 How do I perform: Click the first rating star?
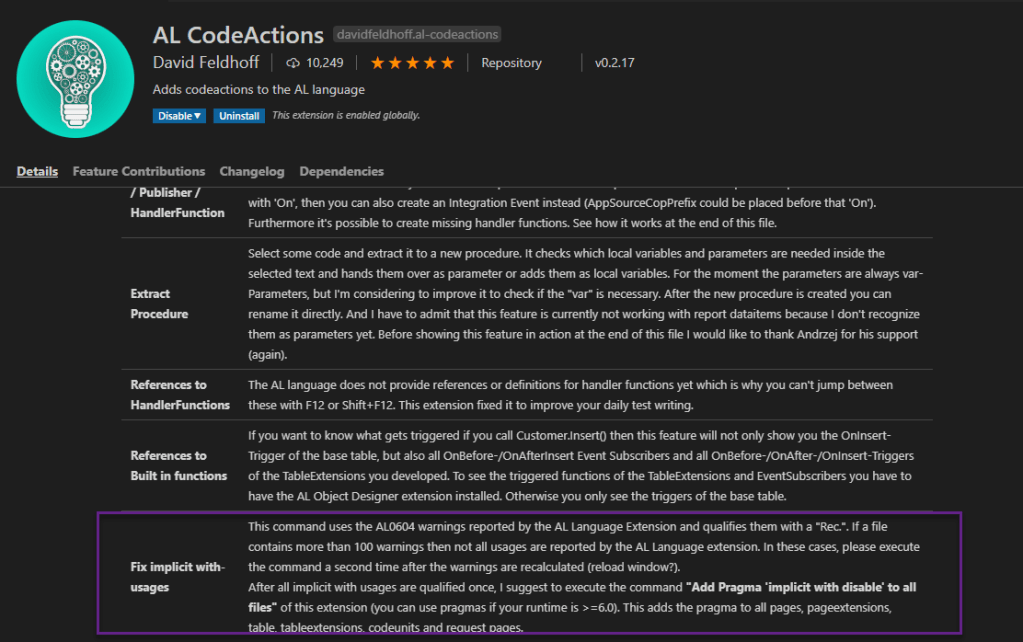[x=378, y=63]
